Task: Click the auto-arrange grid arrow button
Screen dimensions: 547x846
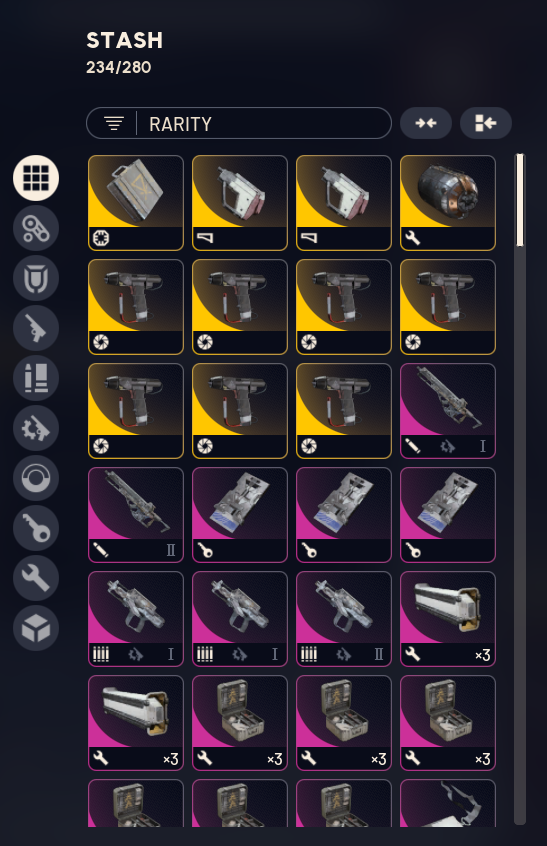Action: [486, 124]
